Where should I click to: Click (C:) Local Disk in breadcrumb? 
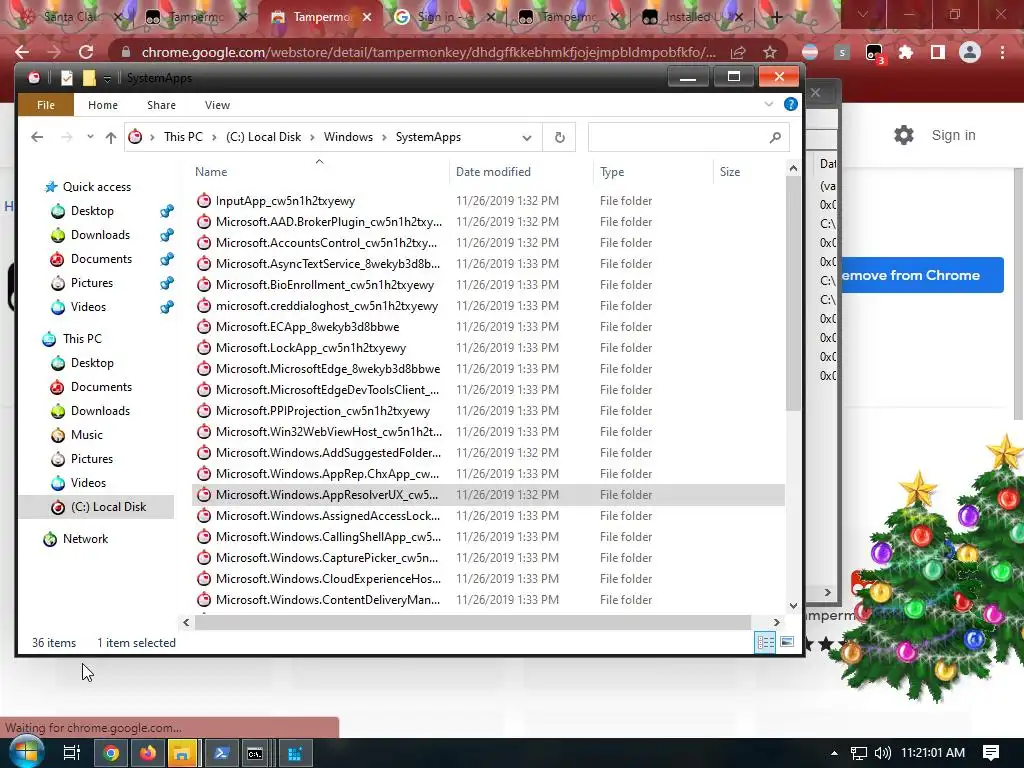coord(264,137)
